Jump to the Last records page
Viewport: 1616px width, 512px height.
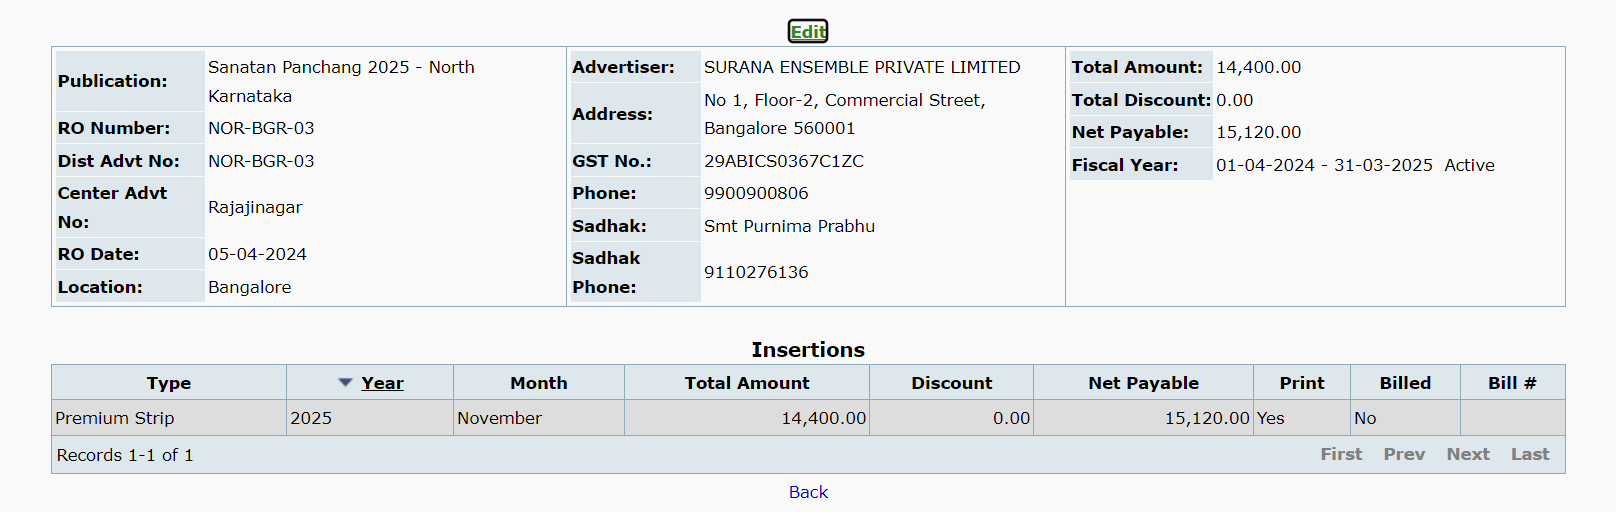tap(1530, 454)
